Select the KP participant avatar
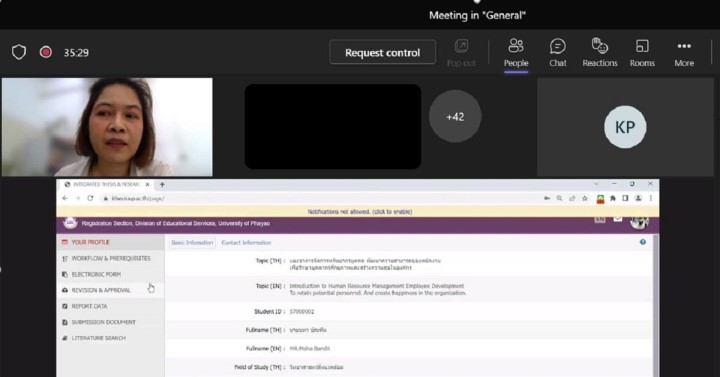Image resolution: width=720 pixels, height=377 pixels. coord(625,127)
